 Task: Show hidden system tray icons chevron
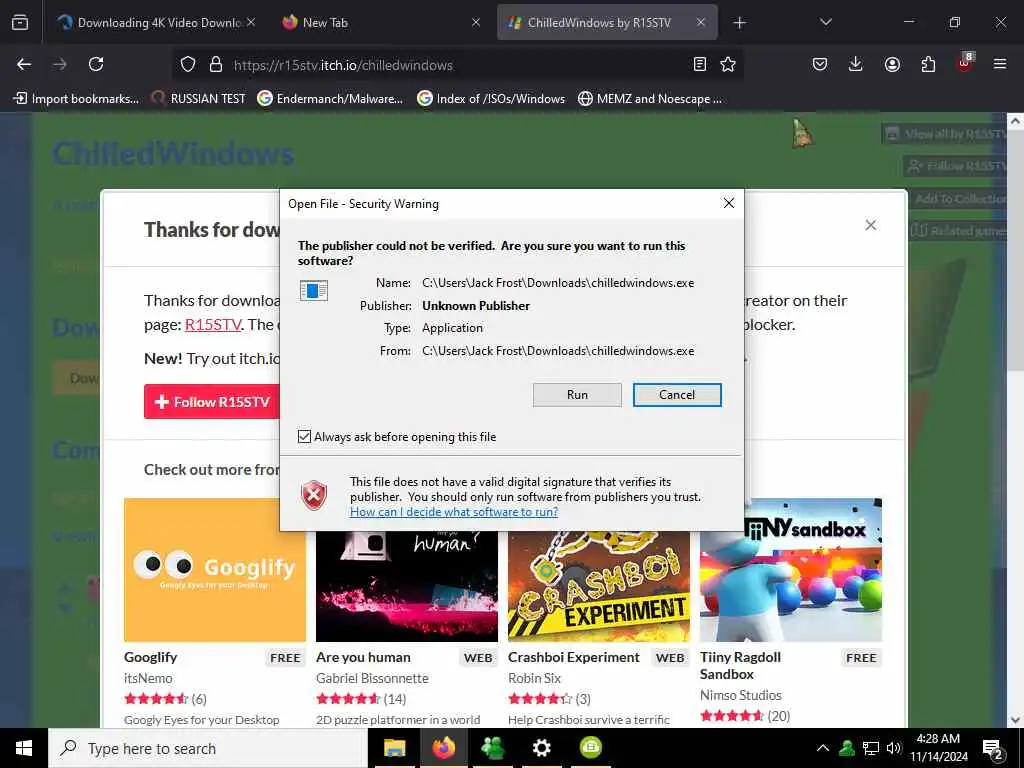click(823, 748)
